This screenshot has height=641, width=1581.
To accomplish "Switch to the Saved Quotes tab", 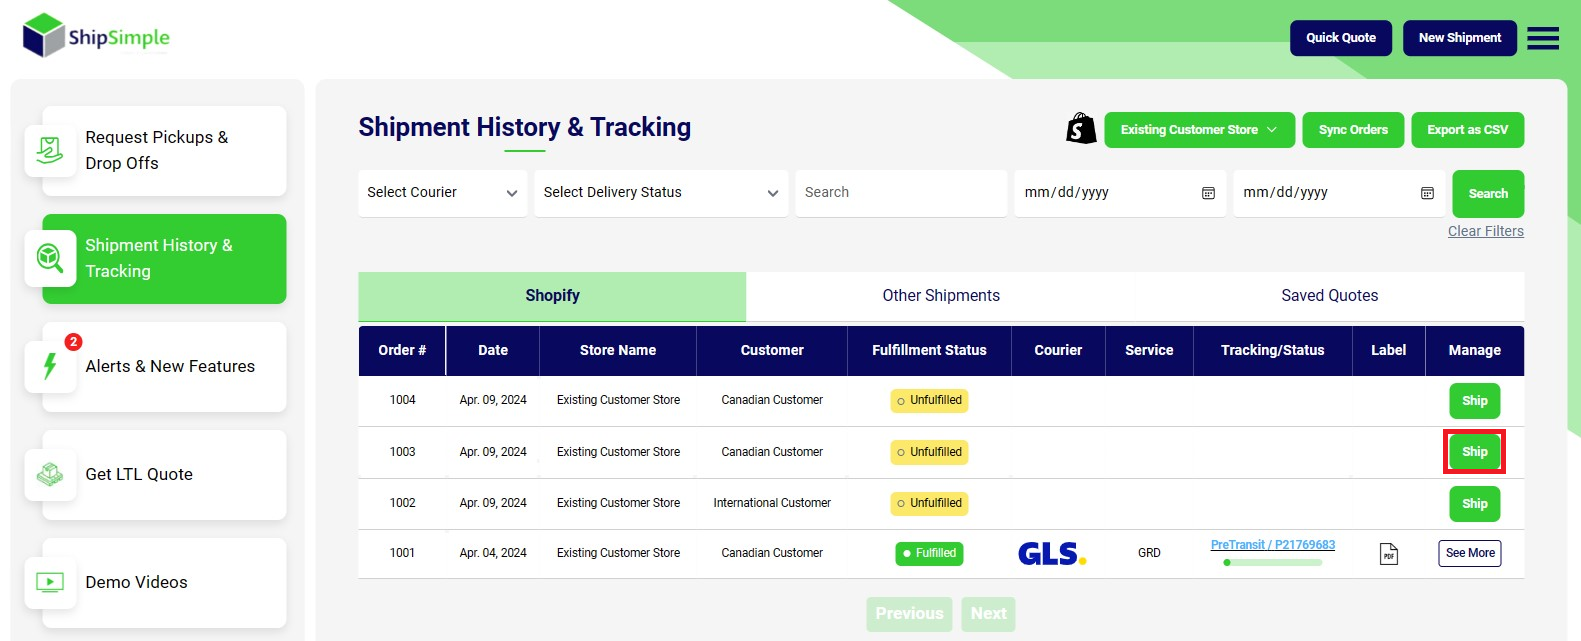I will click(1330, 296).
